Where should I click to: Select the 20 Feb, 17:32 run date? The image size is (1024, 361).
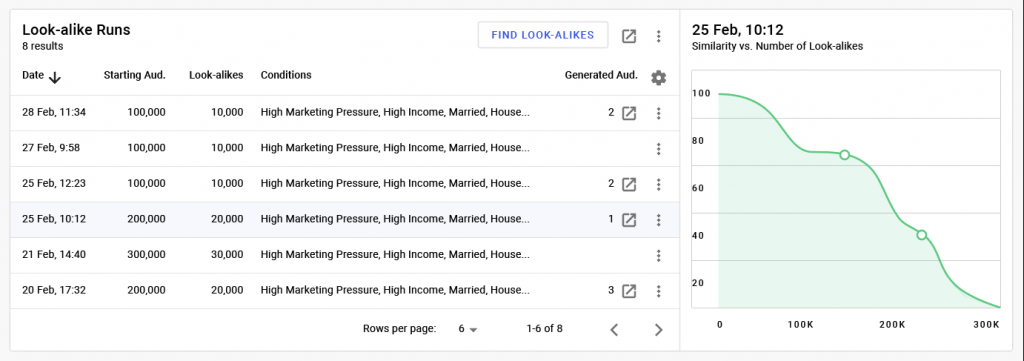tap(54, 290)
